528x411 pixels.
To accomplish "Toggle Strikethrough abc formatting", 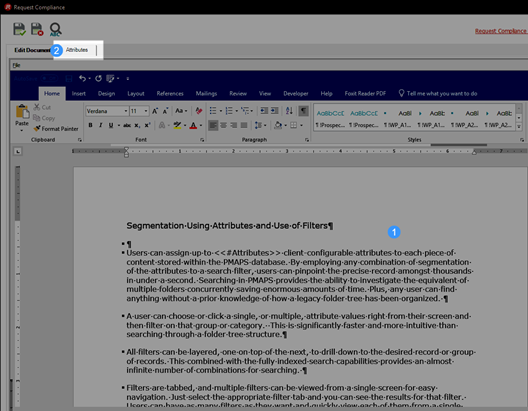I will click(x=127, y=125).
